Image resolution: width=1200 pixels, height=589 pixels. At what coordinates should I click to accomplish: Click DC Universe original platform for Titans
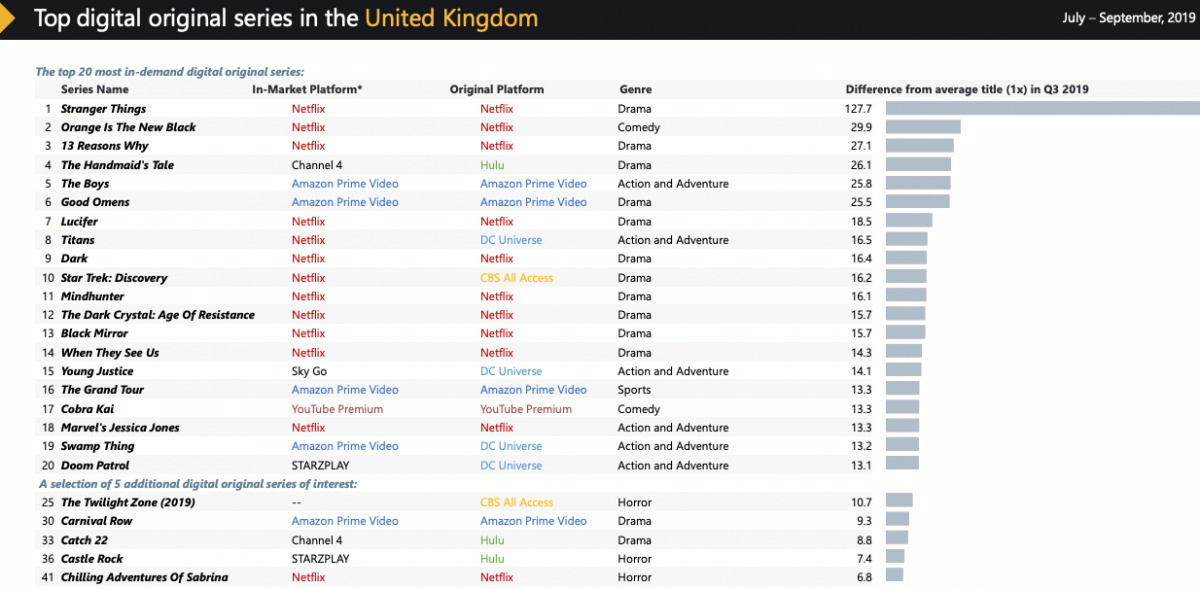pos(511,240)
